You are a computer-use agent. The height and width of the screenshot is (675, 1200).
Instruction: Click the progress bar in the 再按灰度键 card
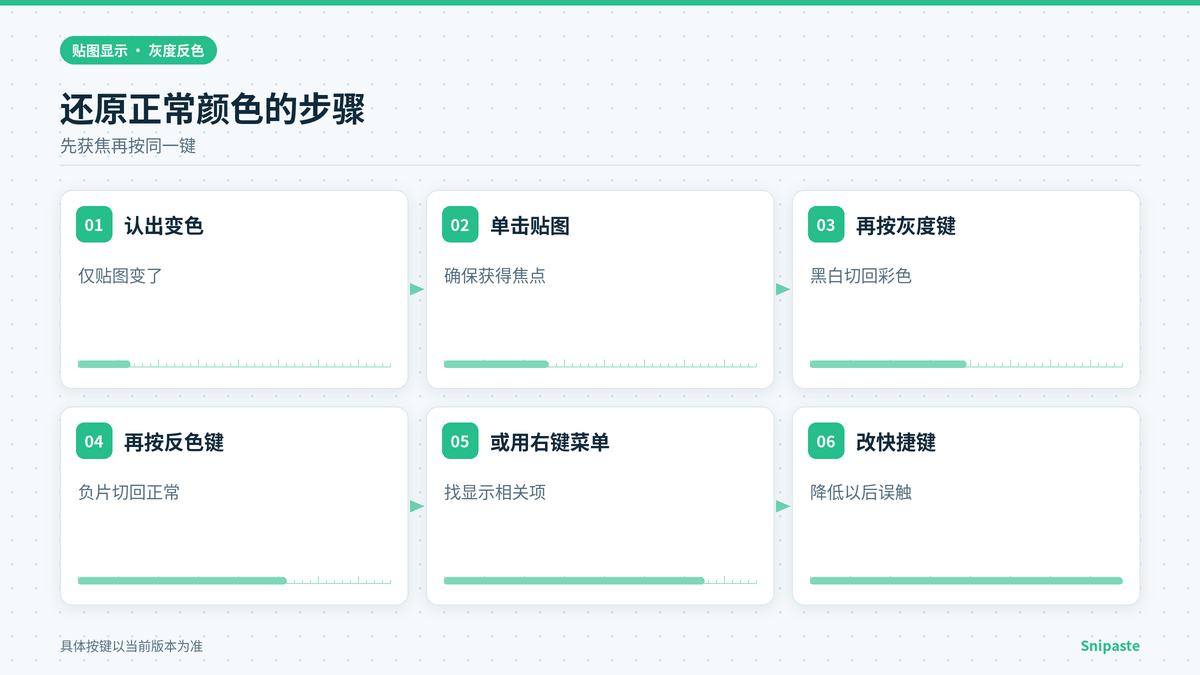pos(966,364)
